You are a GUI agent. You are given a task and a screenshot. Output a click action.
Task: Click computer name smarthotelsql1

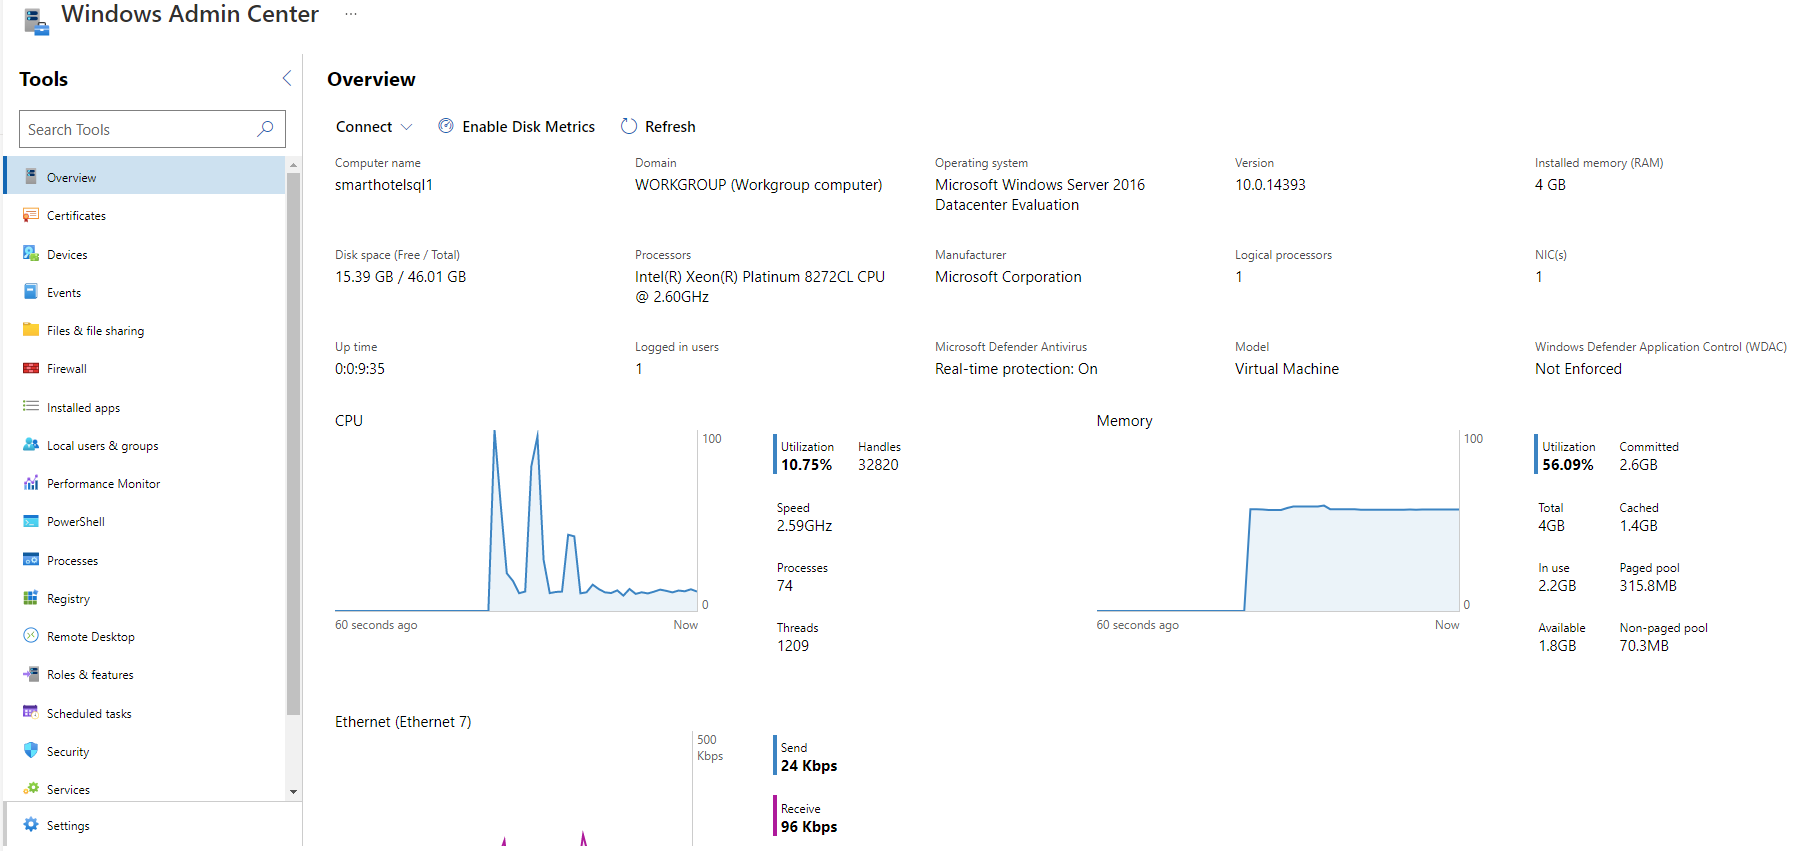pyautogui.click(x=384, y=185)
